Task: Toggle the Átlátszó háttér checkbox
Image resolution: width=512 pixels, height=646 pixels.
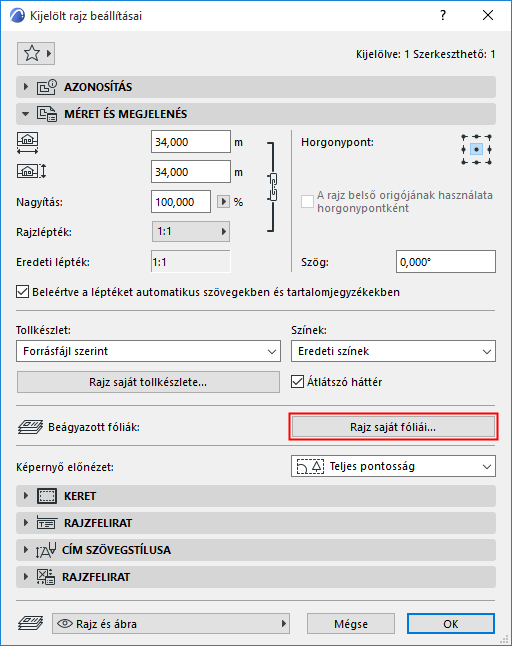Action: click(297, 382)
